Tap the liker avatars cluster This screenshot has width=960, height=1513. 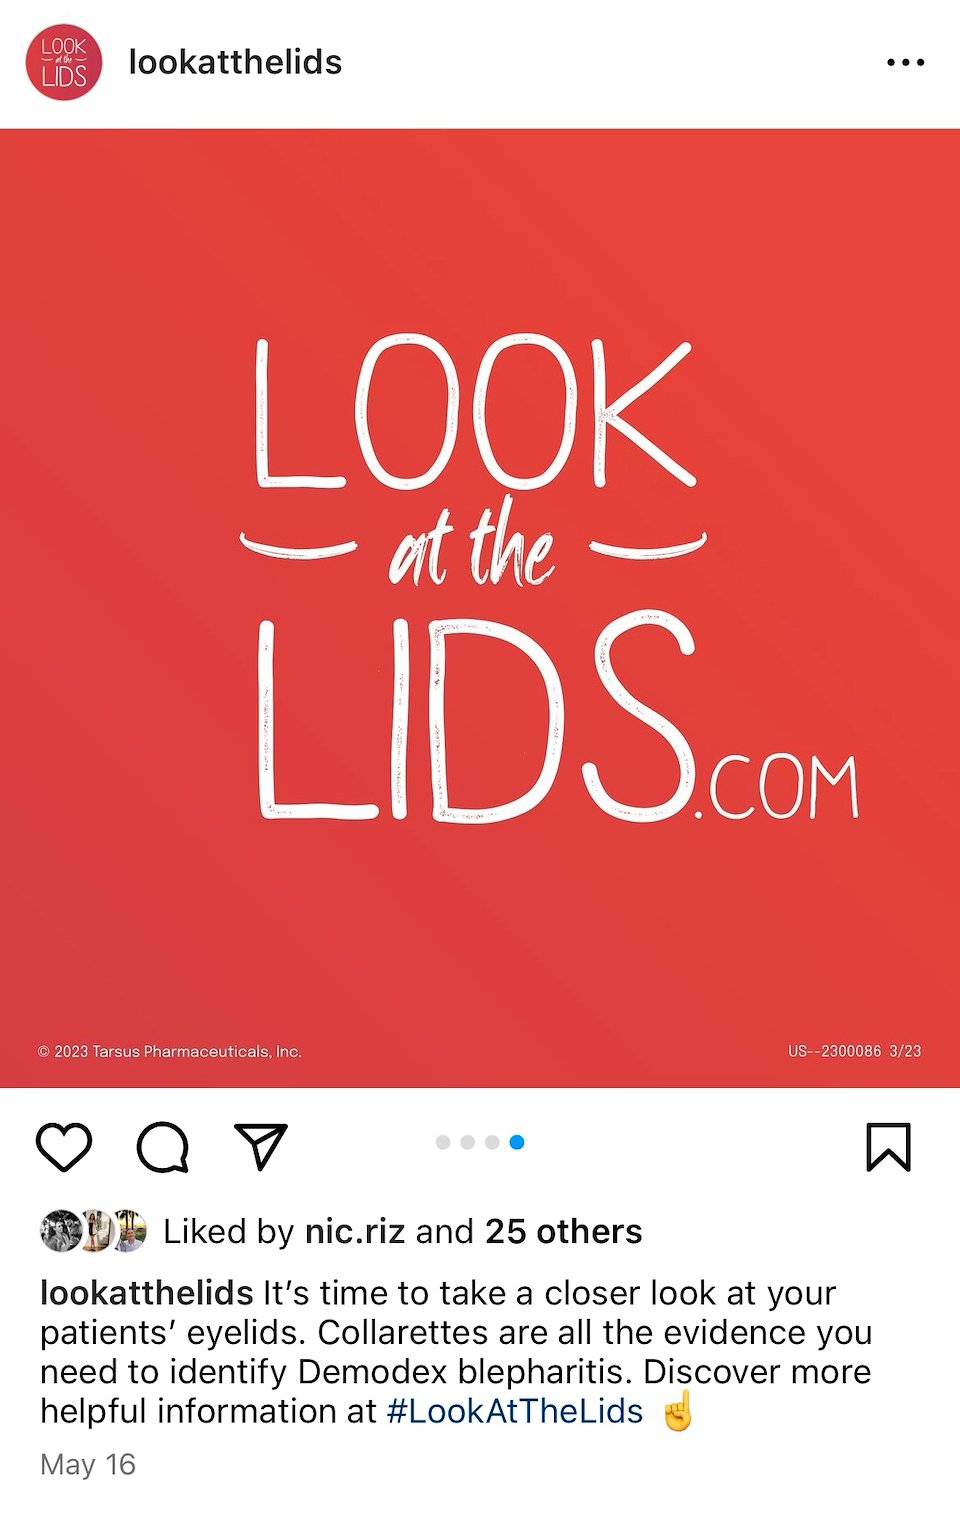94,1231
